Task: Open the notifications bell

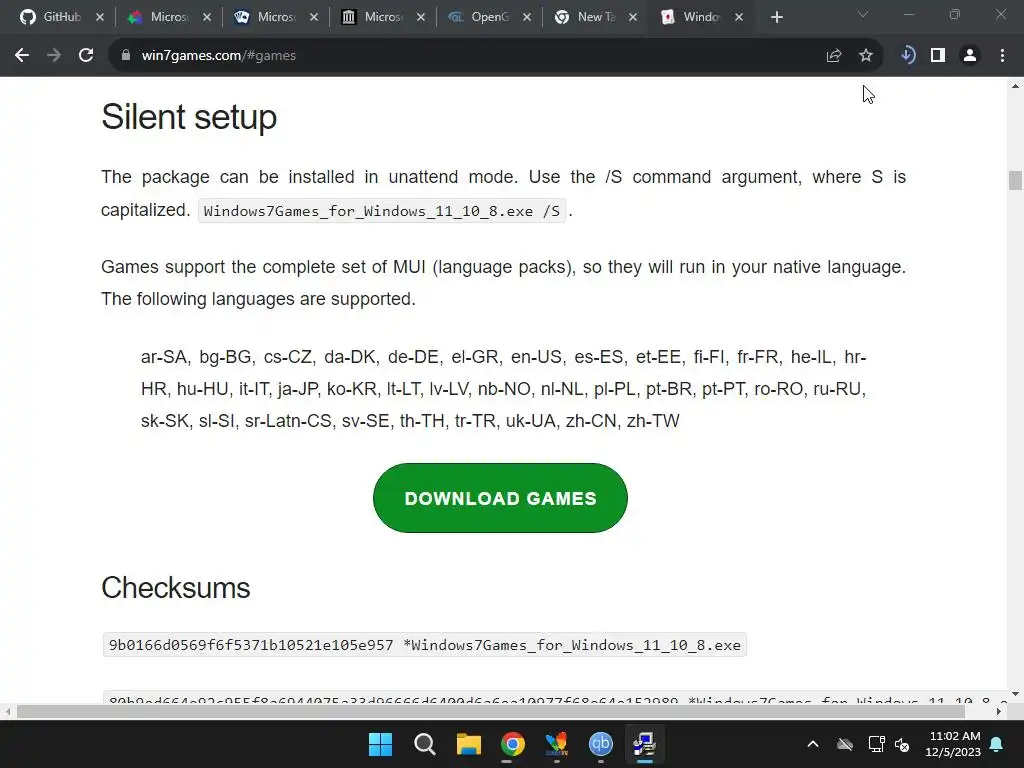Action: click(x=997, y=744)
